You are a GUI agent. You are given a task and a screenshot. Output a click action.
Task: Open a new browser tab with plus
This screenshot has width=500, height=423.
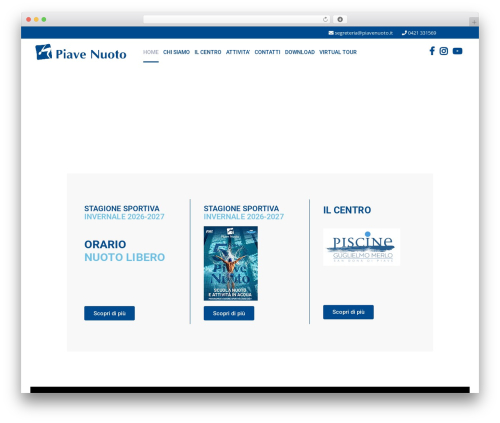(474, 22)
